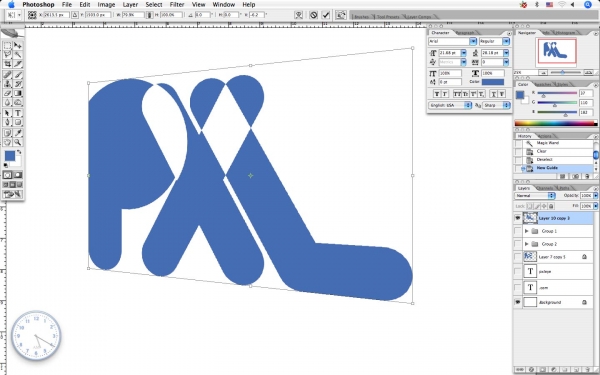Show the Group 2 layer group
This screenshot has height=375, width=600.
click(x=518, y=244)
